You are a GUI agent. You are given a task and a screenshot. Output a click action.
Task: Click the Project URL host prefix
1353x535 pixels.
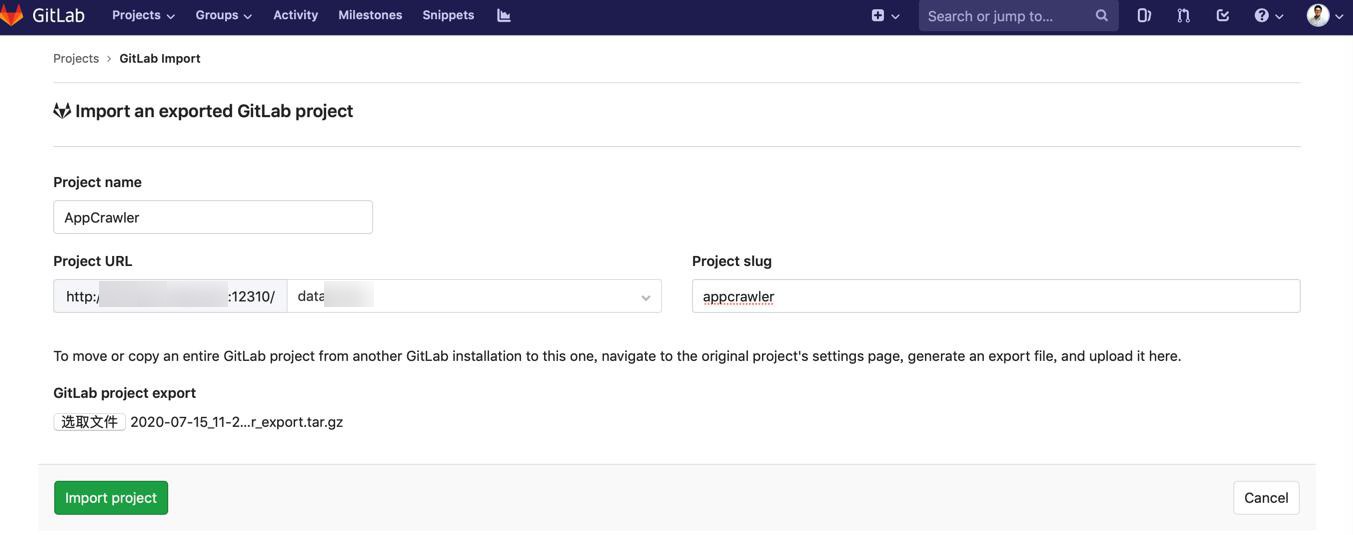(x=170, y=296)
